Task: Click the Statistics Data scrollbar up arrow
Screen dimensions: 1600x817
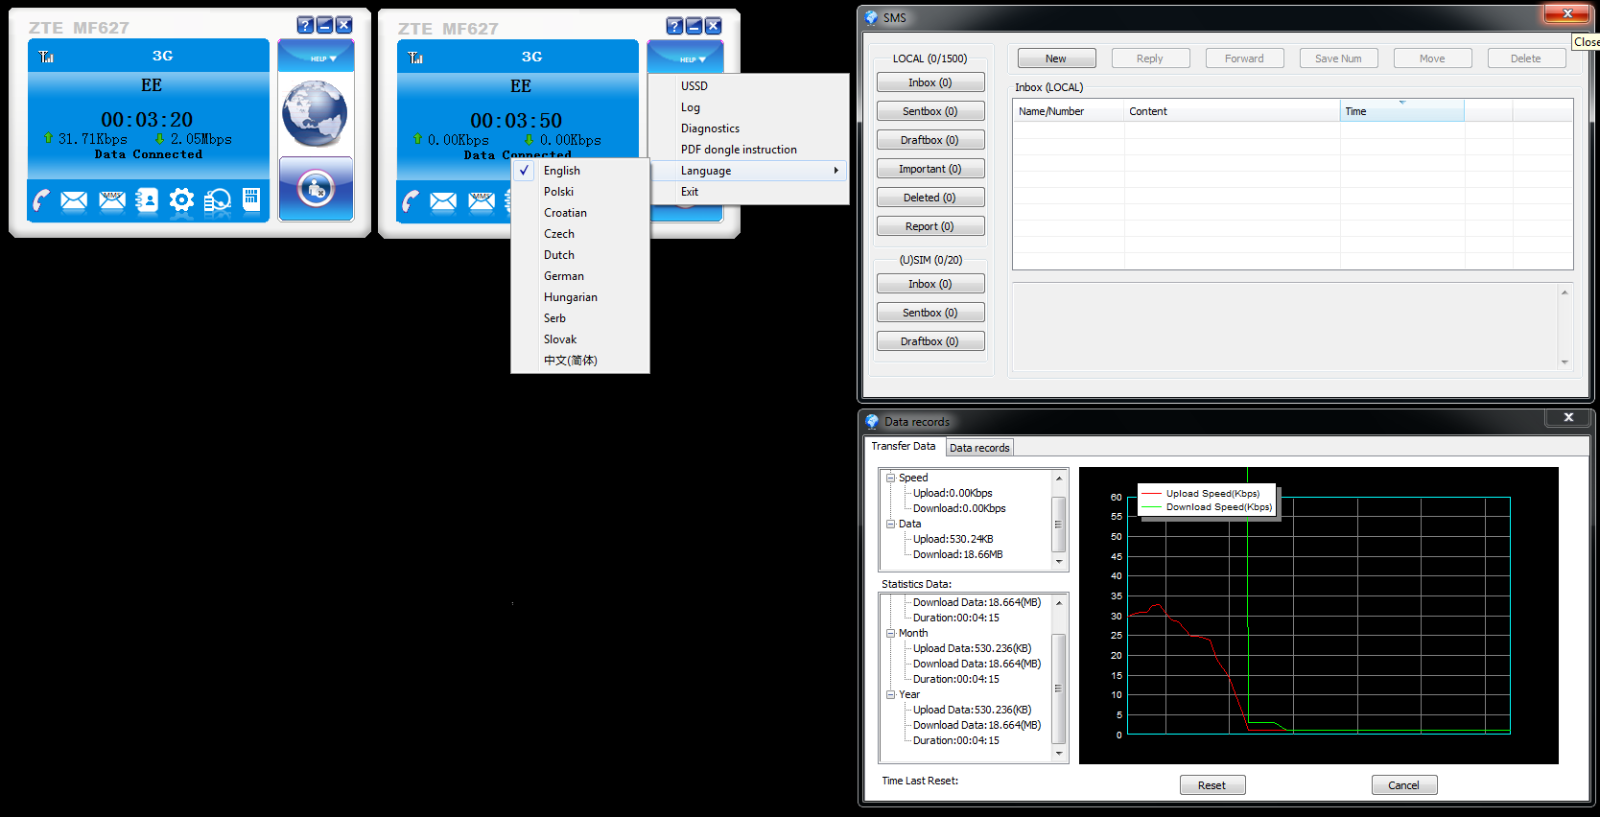Action: [x=1059, y=602]
